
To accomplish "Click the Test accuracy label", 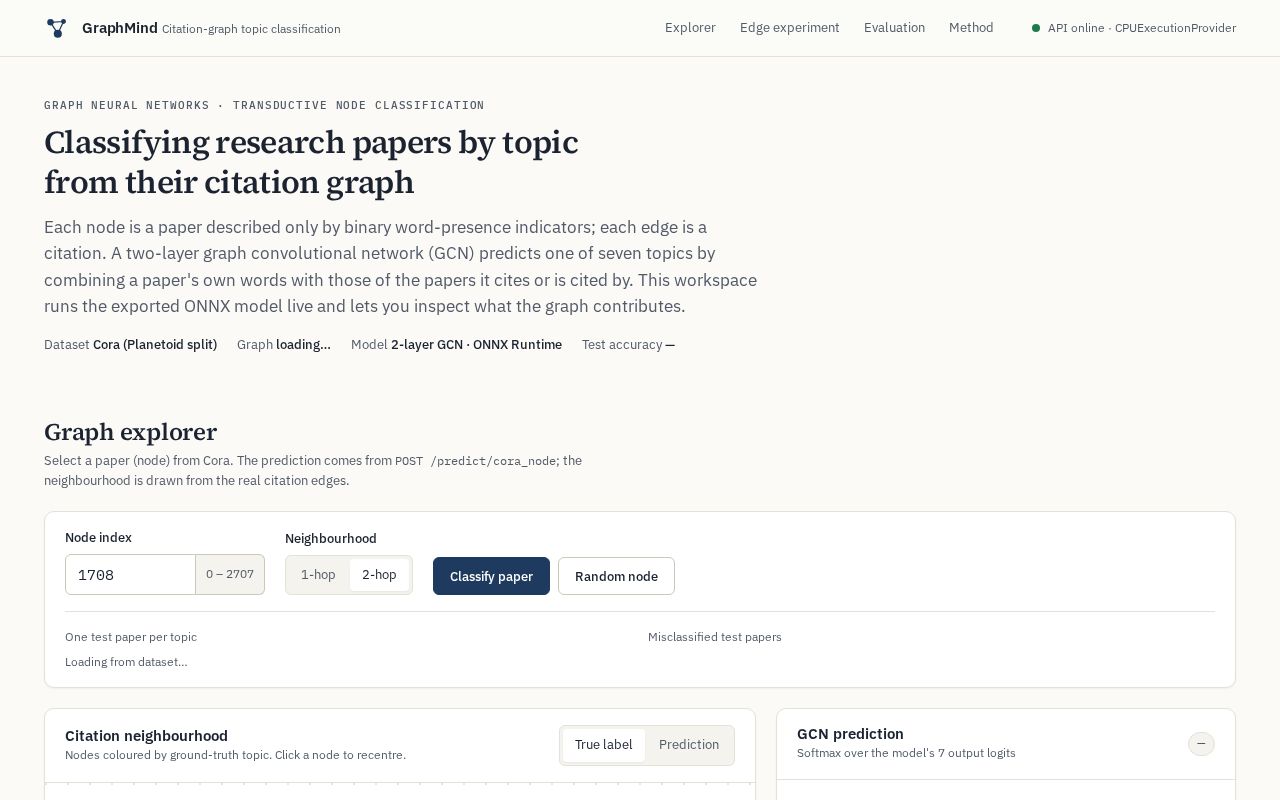I will coord(622,345).
